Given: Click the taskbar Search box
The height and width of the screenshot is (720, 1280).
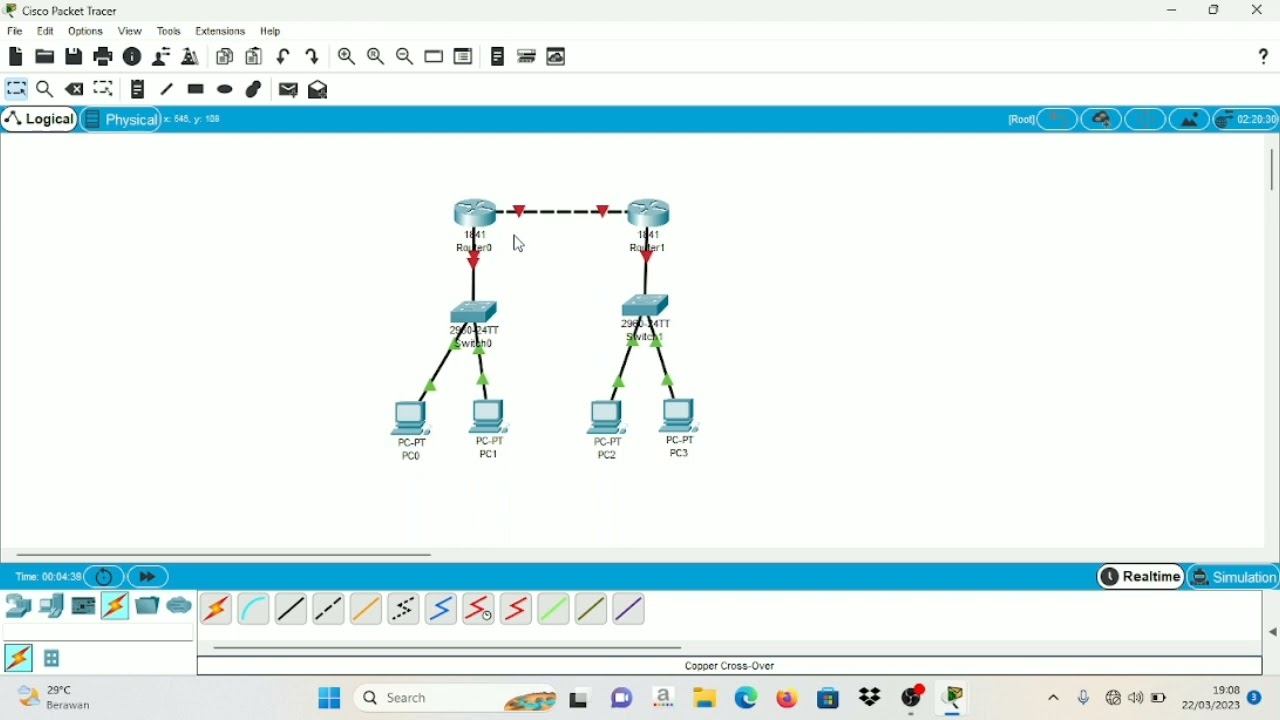Looking at the screenshot, I should (457, 699).
